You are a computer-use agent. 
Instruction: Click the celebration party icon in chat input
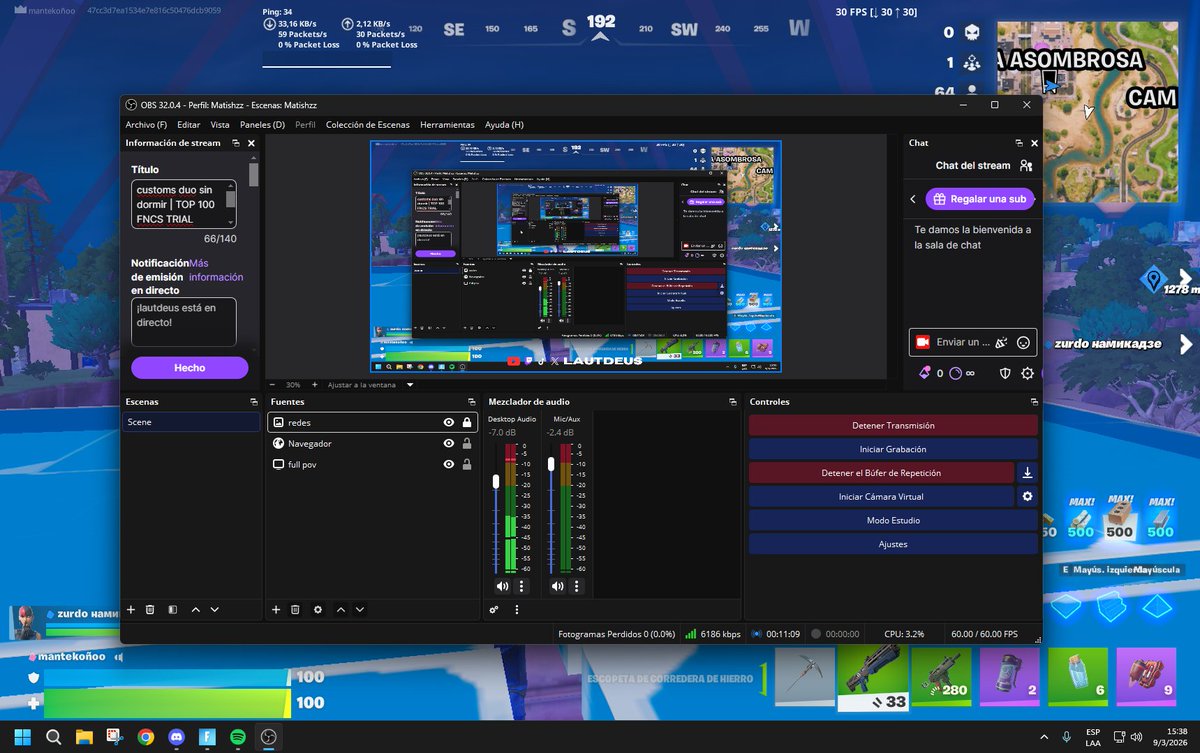tap(1001, 342)
